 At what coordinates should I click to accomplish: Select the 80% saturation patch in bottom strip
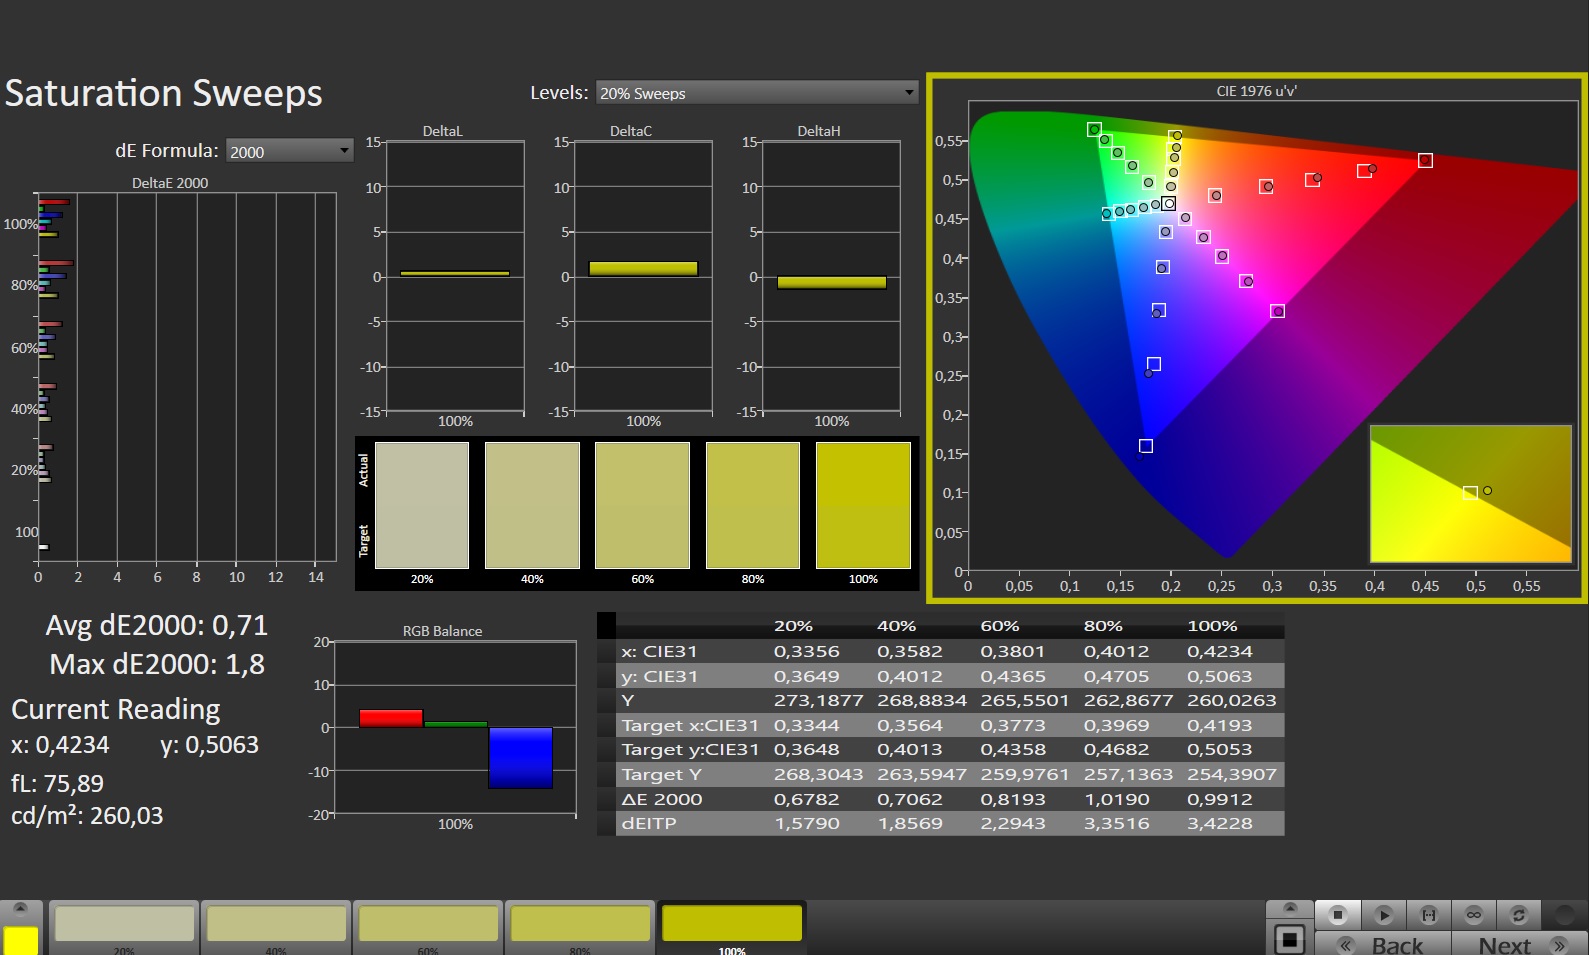pyautogui.click(x=580, y=925)
